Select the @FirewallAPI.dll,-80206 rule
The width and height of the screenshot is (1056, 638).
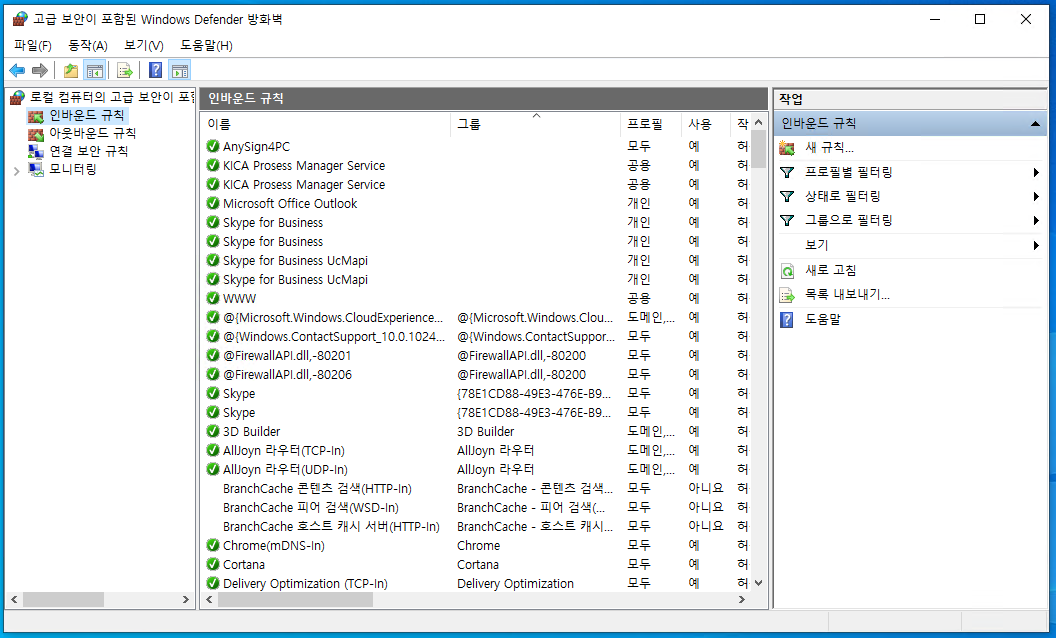click(287, 374)
